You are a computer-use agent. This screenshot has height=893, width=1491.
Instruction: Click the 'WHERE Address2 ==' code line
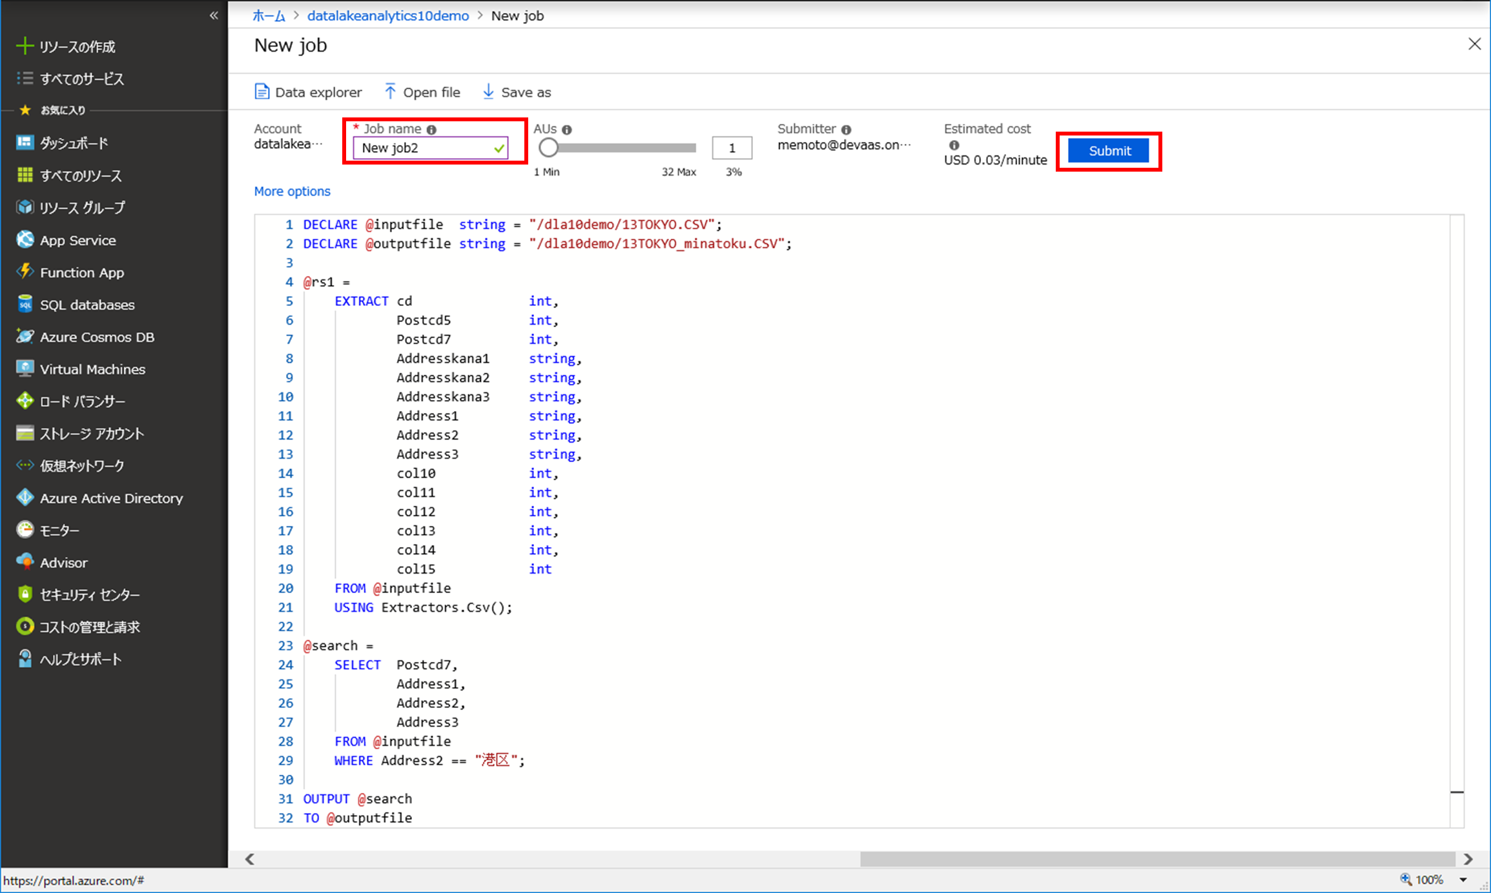click(x=429, y=760)
